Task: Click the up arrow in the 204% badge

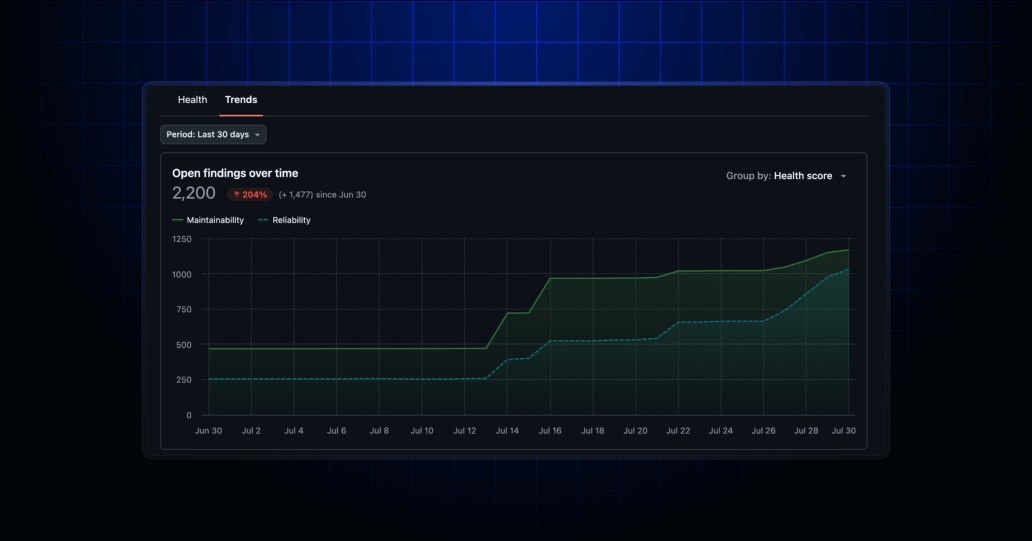Action: pyautogui.click(x=237, y=195)
